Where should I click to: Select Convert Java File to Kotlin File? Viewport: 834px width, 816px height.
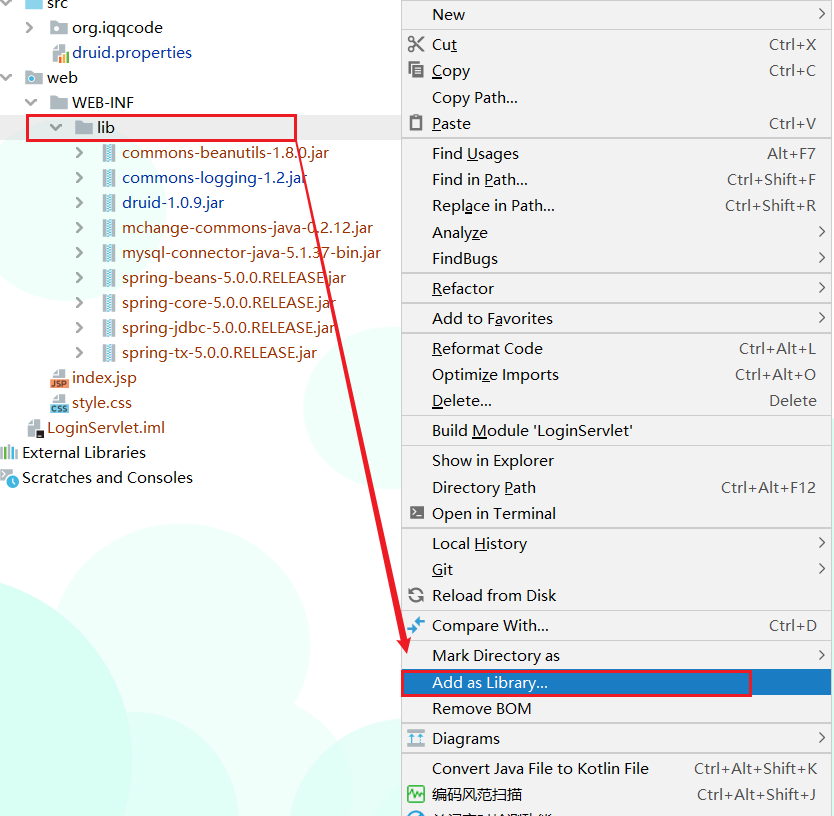click(x=616, y=769)
